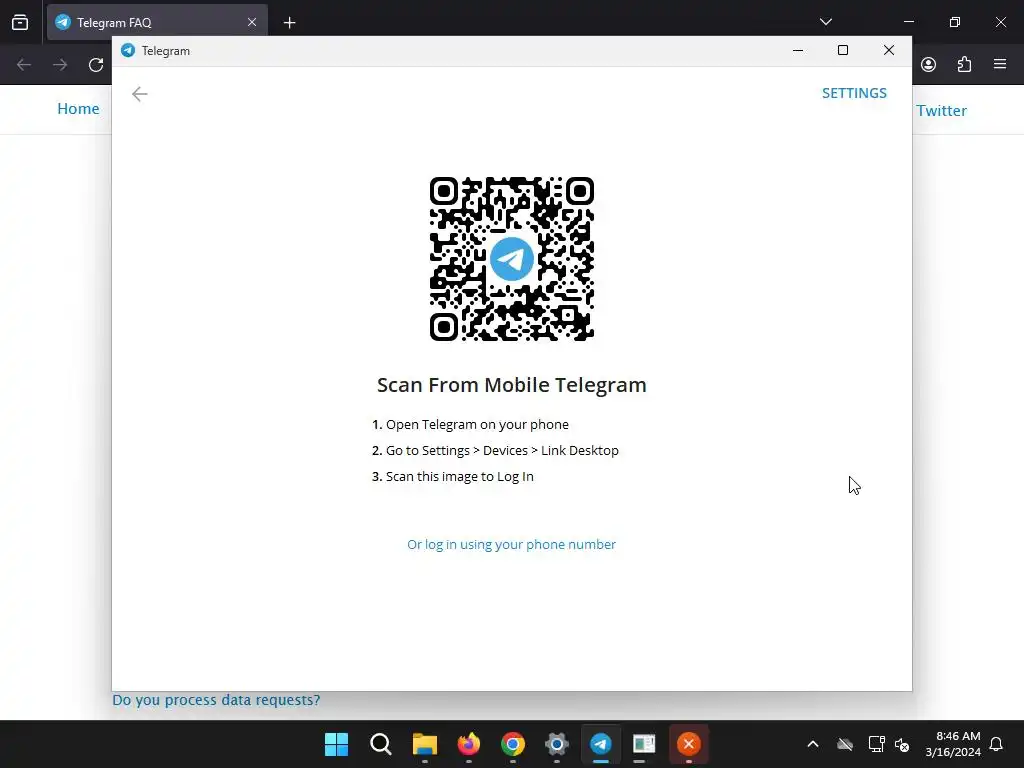
Task: Open SETTINGS in the Telegram window
Action: (x=854, y=93)
